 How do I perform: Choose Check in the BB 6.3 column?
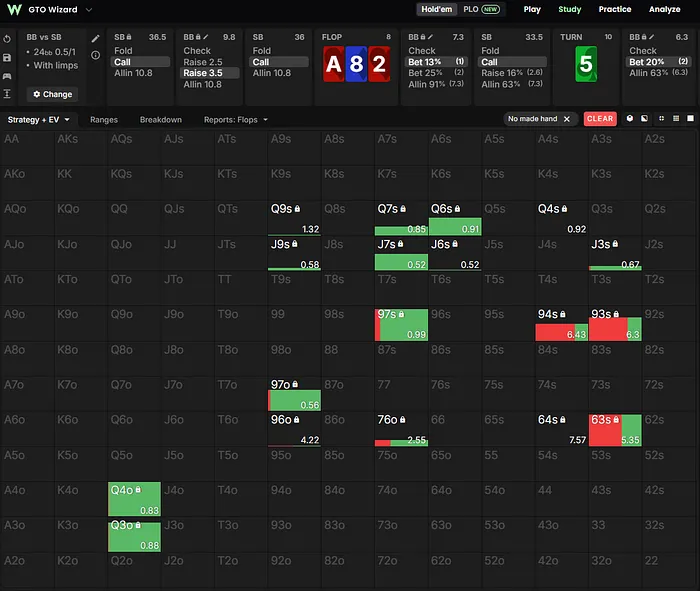coord(658,51)
